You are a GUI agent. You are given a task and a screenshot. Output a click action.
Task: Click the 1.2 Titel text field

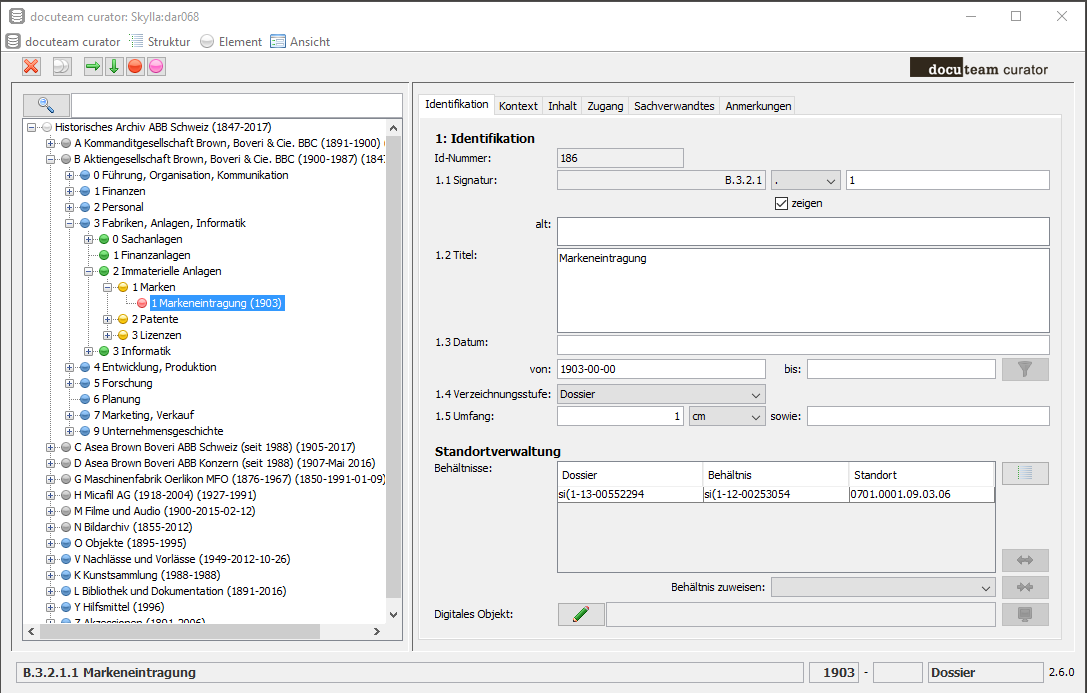(803, 290)
